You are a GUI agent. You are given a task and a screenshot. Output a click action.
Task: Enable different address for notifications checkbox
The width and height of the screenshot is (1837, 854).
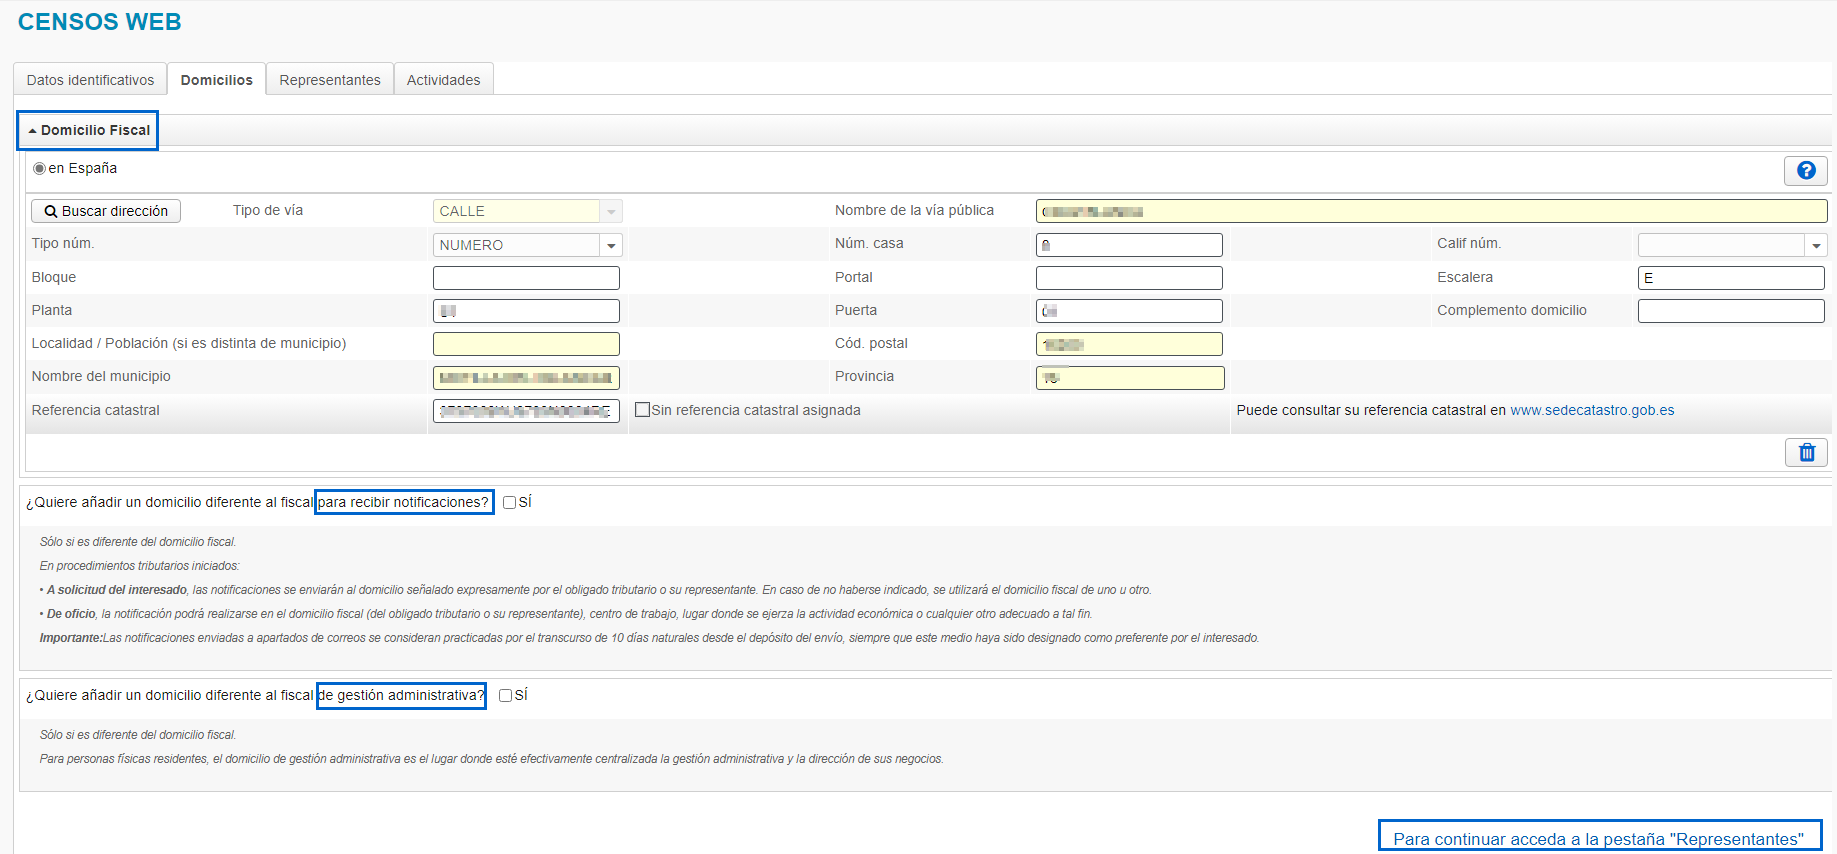click(x=510, y=503)
